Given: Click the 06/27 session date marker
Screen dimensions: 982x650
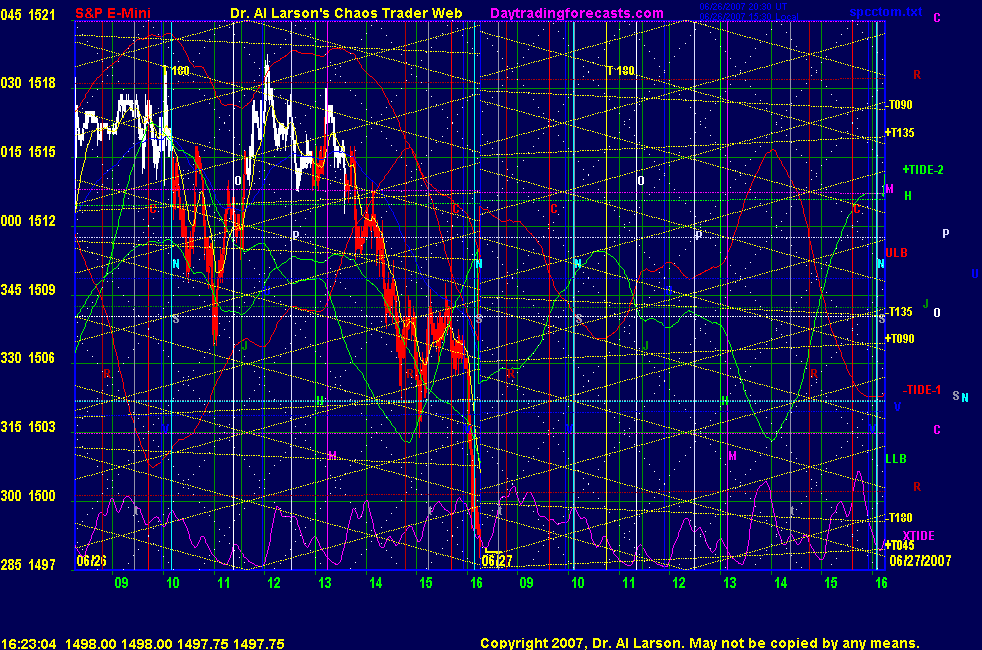Looking at the screenshot, I should (497, 560).
